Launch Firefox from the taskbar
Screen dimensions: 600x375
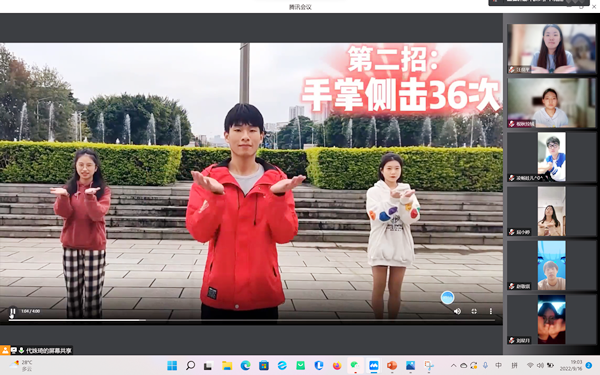pyautogui.click(x=337, y=365)
